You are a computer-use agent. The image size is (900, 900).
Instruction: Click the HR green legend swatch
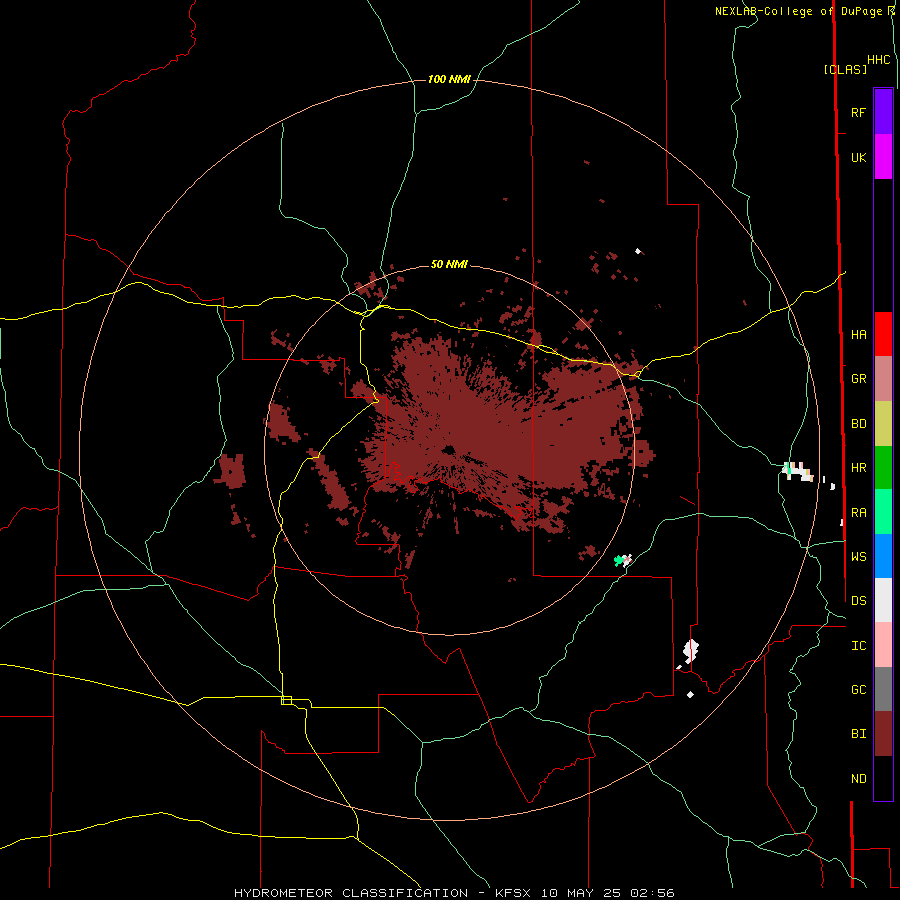(x=883, y=468)
